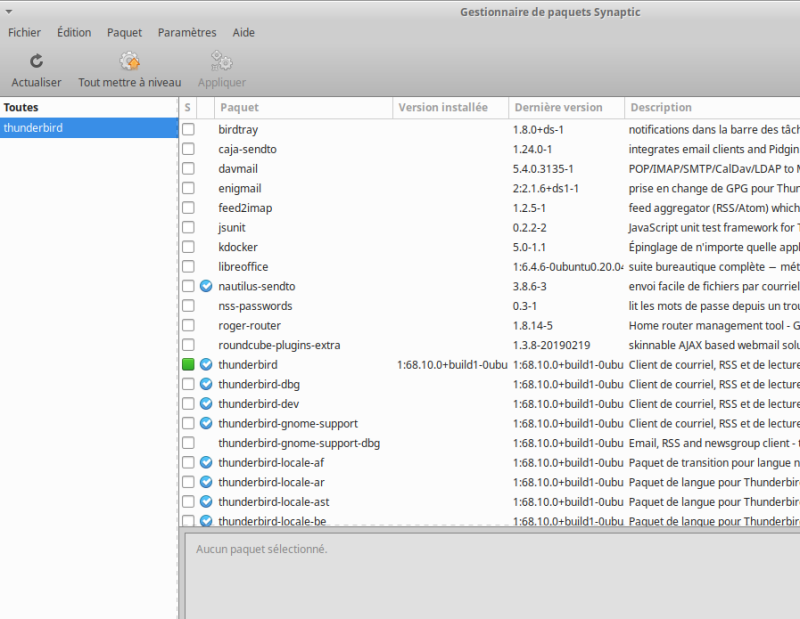Click the Ubuntu-supported icon beside nautilus-sendto
The image size is (800, 619).
click(x=206, y=286)
